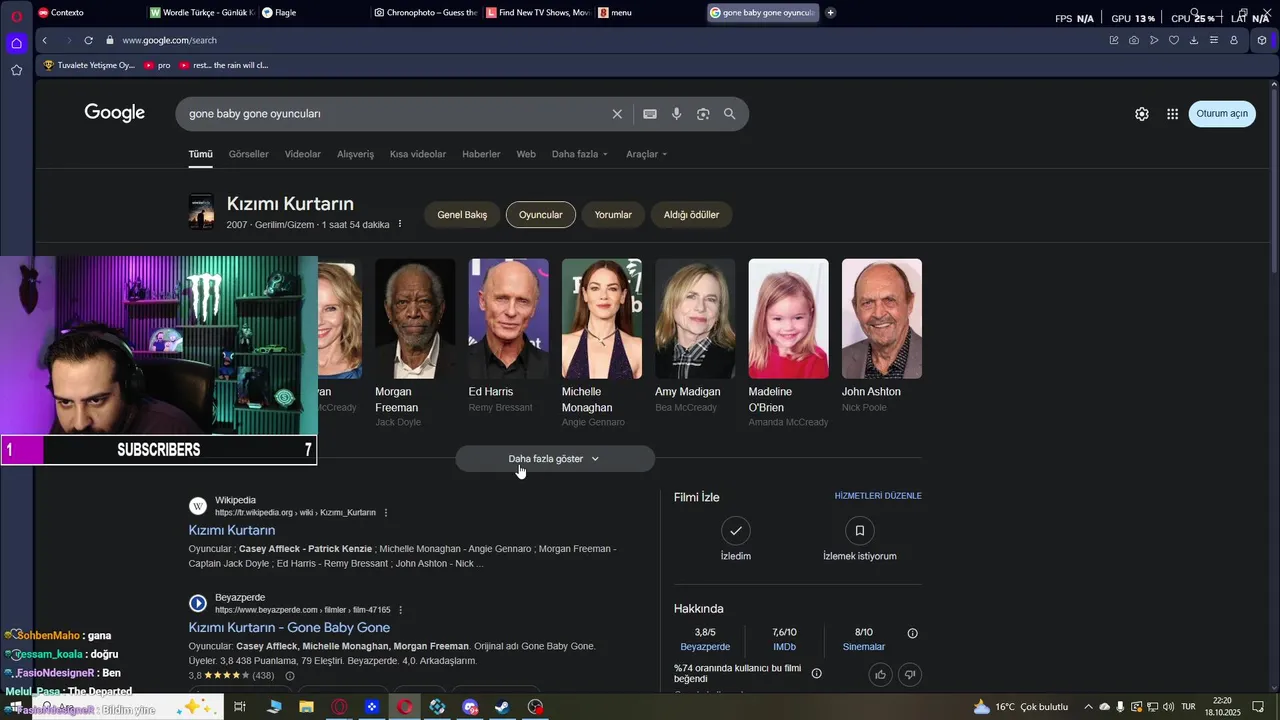Image resolution: width=1280 pixels, height=720 pixels.
Task: Open the IMDb rating link
Action: pyautogui.click(x=785, y=647)
